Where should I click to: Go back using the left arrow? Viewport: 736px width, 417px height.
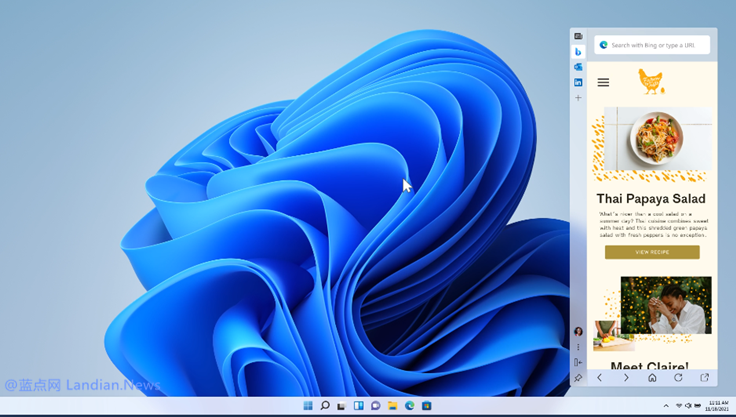pyautogui.click(x=600, y=378)
